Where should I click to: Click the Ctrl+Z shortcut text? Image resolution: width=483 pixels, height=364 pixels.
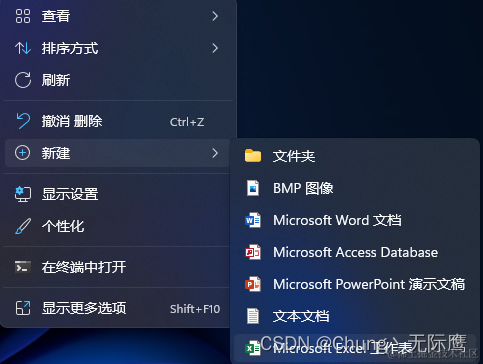point(187,122)
